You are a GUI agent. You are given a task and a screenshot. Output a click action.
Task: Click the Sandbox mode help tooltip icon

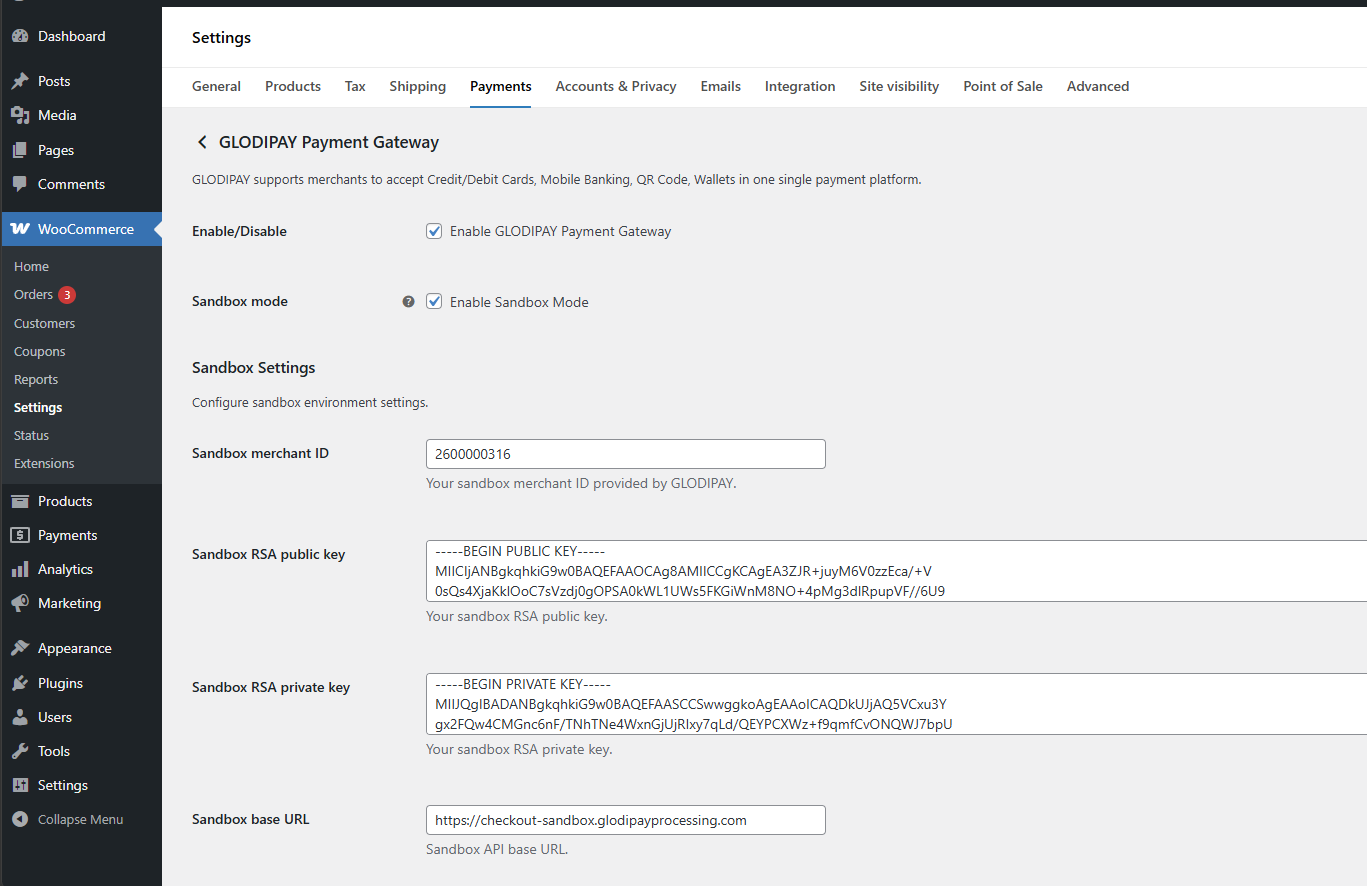click(x=408, y=301)
